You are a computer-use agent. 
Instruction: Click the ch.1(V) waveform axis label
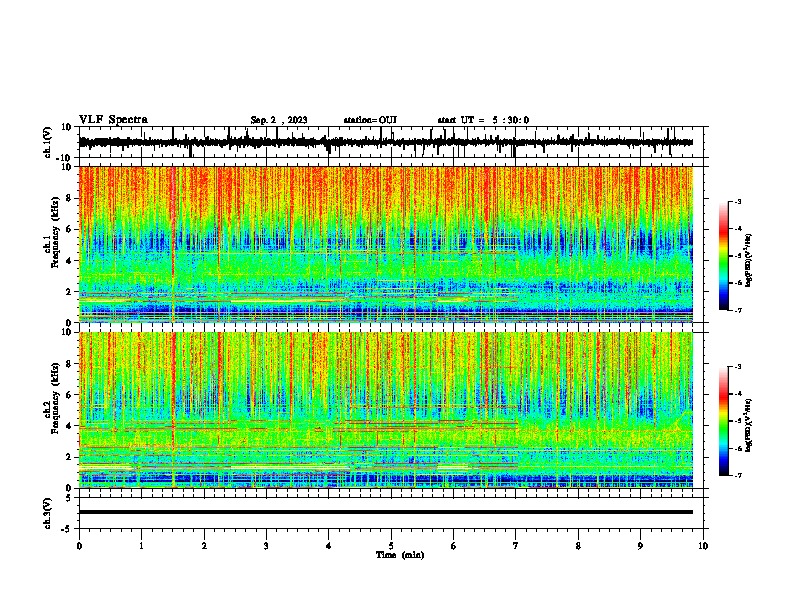[48, 142]
